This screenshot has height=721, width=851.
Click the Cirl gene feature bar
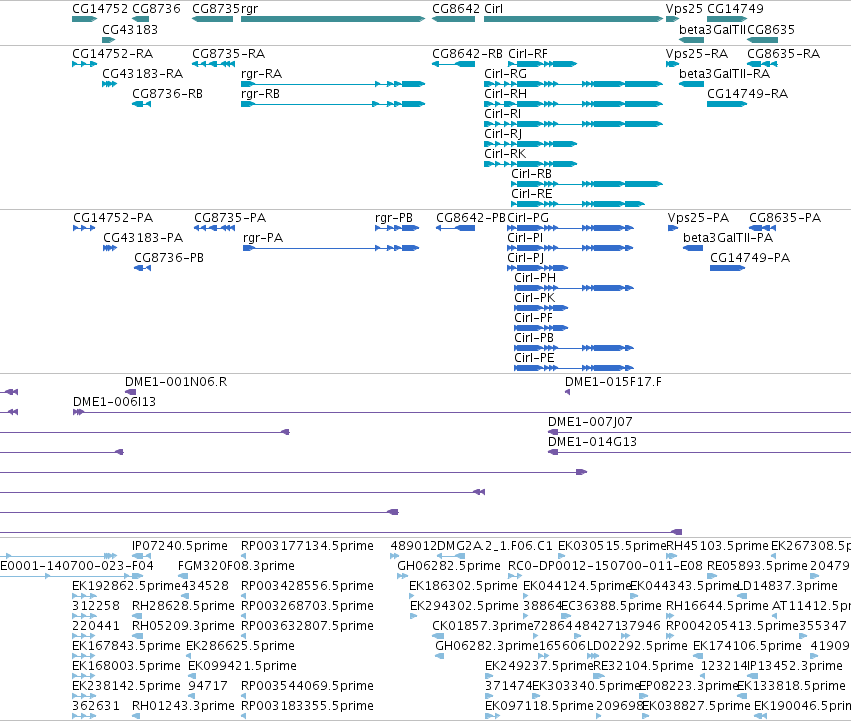point(573,19)
